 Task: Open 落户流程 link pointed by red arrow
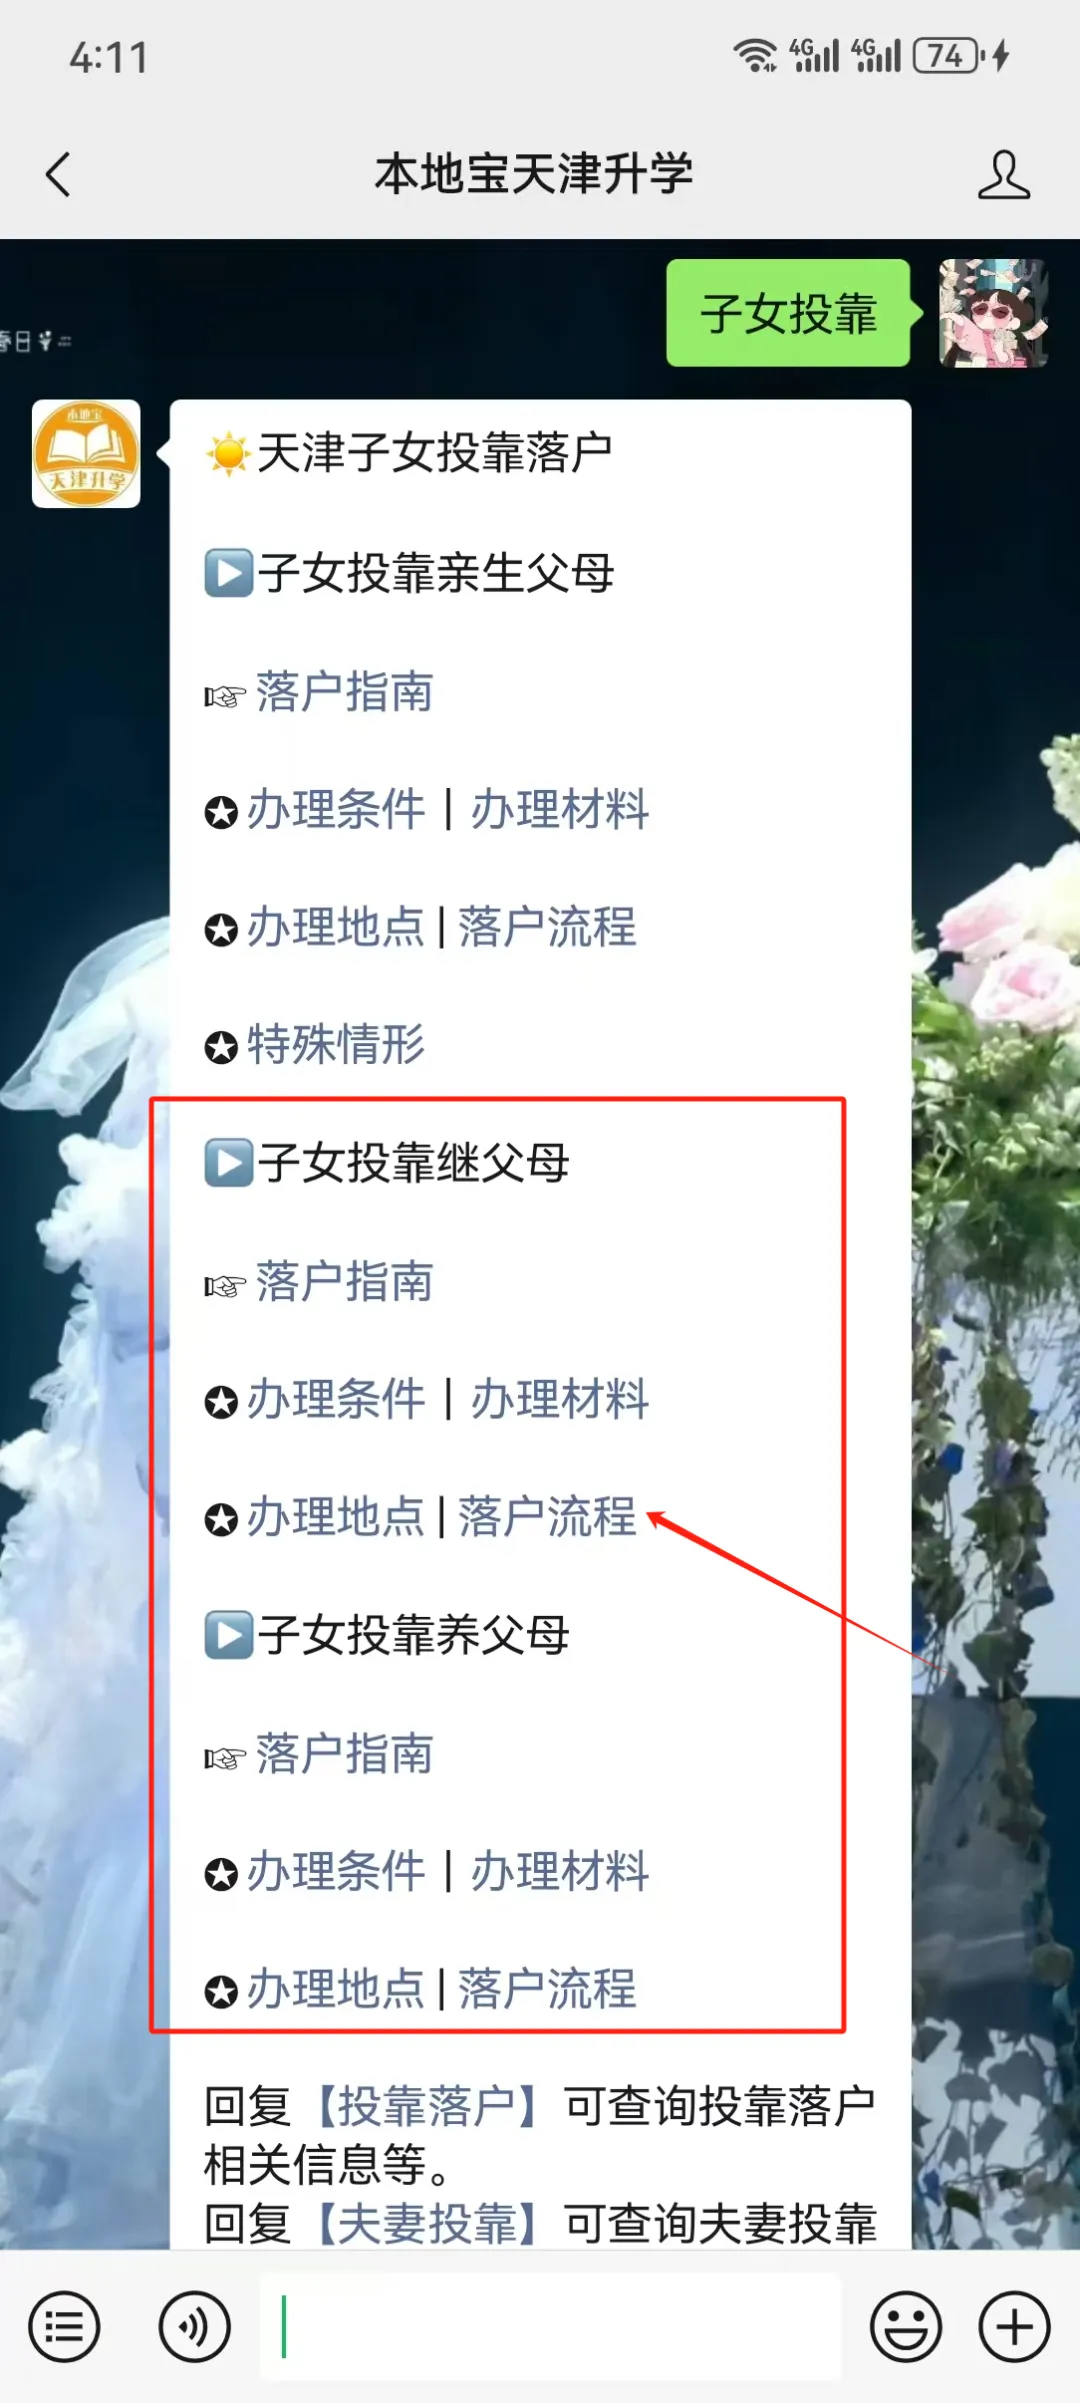click(x=547, y=1517)
